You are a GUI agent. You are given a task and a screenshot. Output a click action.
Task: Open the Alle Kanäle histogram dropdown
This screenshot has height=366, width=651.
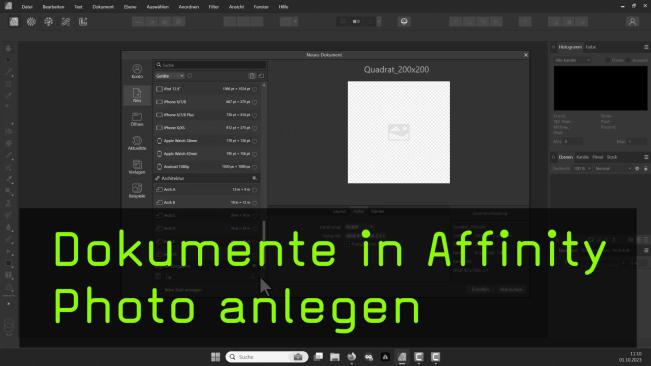pyautogui.click(x=572, y=60)
